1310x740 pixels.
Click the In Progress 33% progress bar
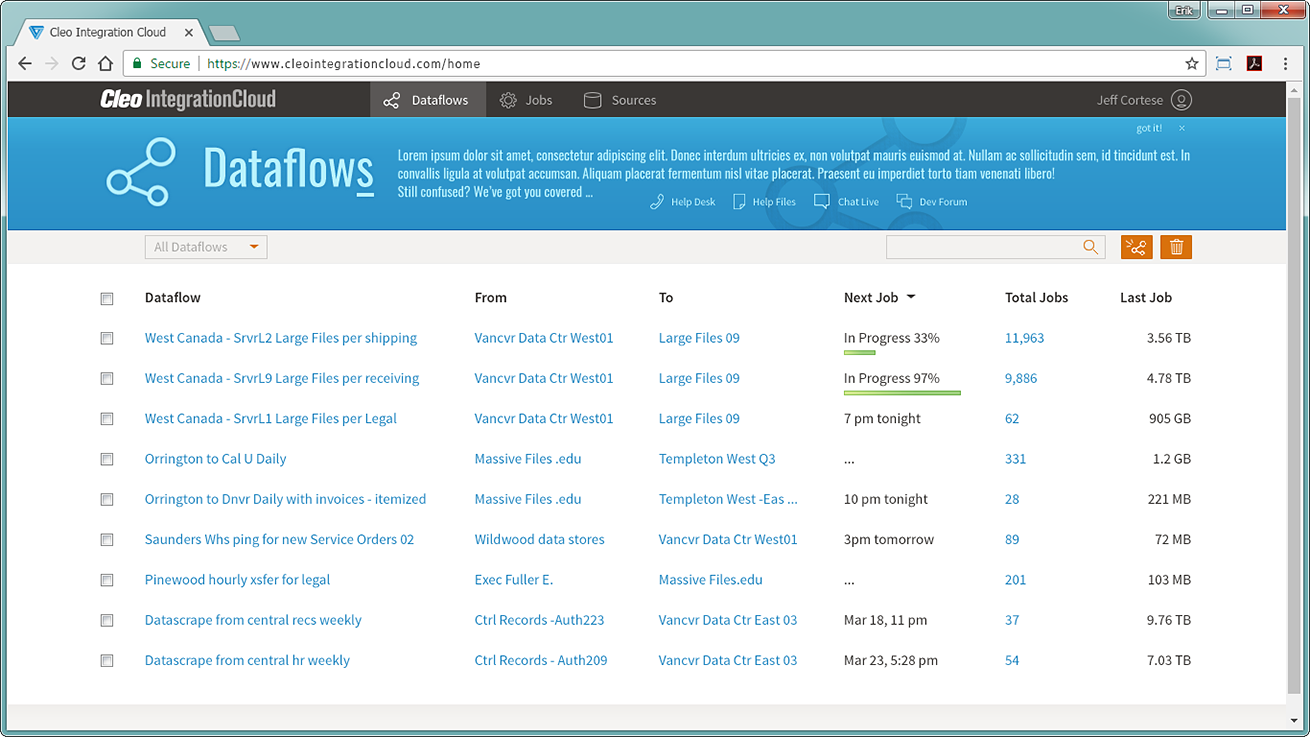[x=860, y=352]
